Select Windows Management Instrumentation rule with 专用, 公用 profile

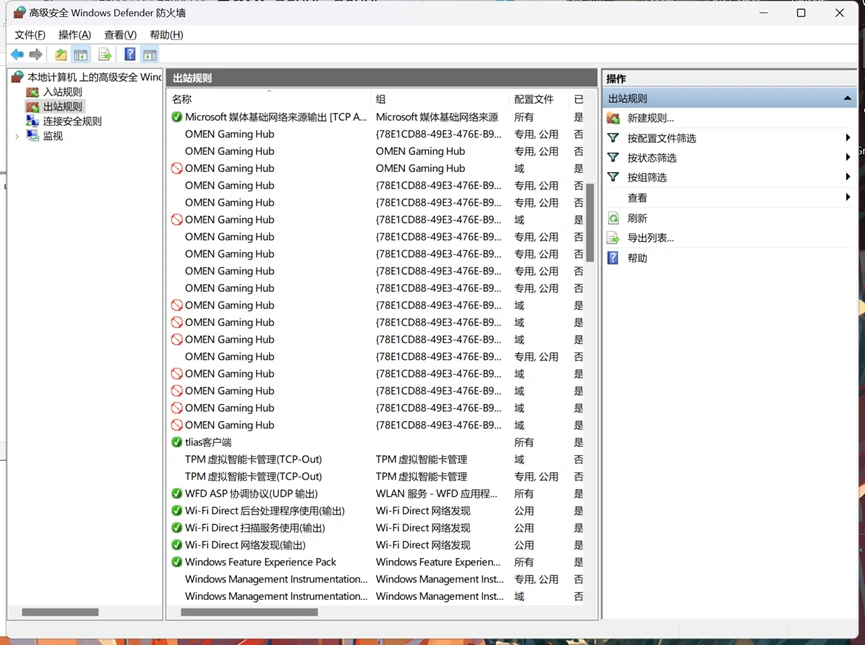(x=377, y=579)
